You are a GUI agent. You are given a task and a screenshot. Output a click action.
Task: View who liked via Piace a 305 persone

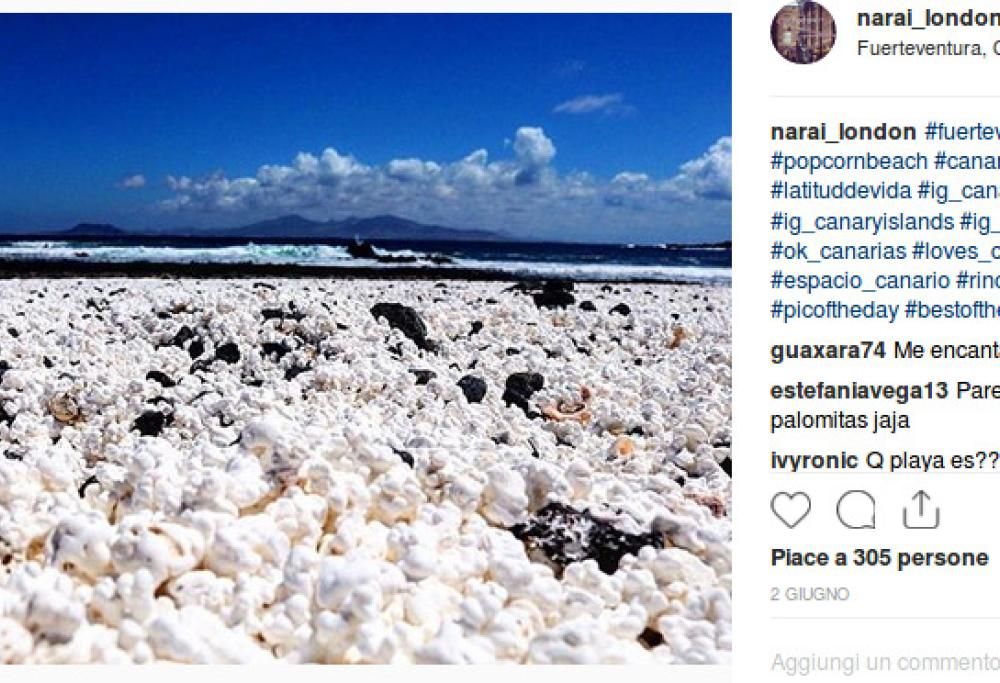click(x=879, y=557)
